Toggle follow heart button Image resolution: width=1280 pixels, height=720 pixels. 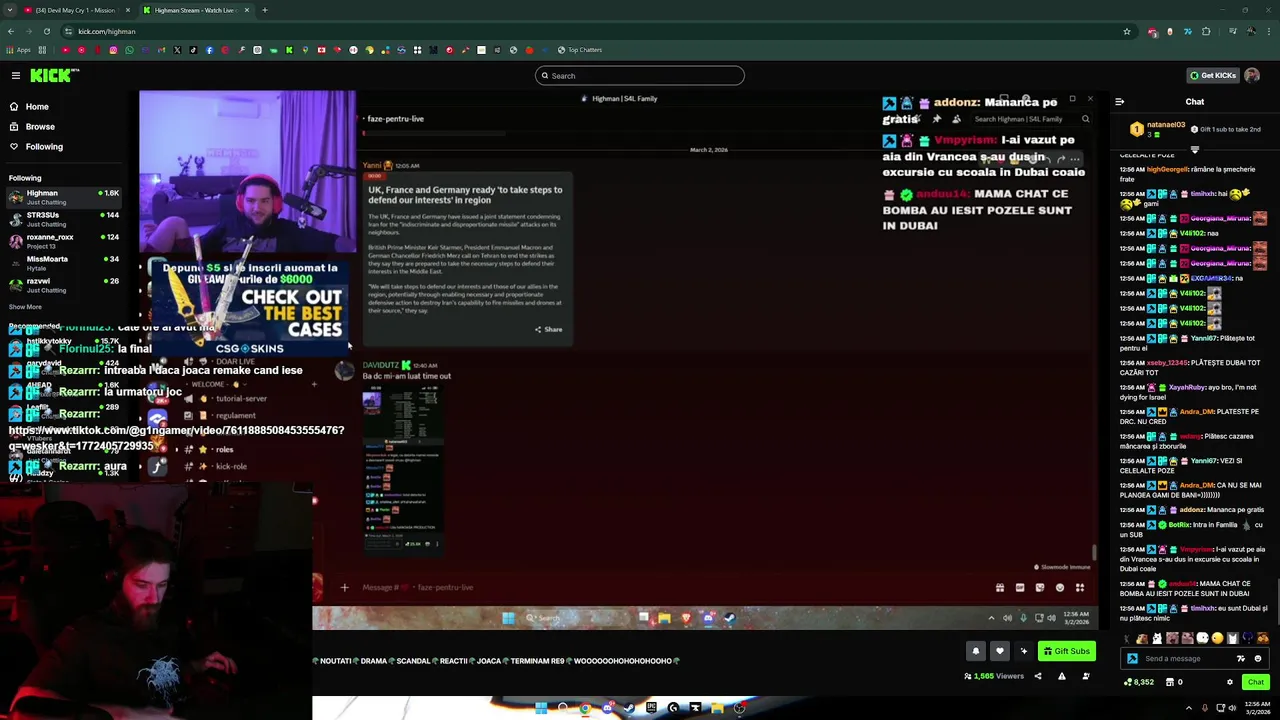pyautogui.click(x=999, y=651)
